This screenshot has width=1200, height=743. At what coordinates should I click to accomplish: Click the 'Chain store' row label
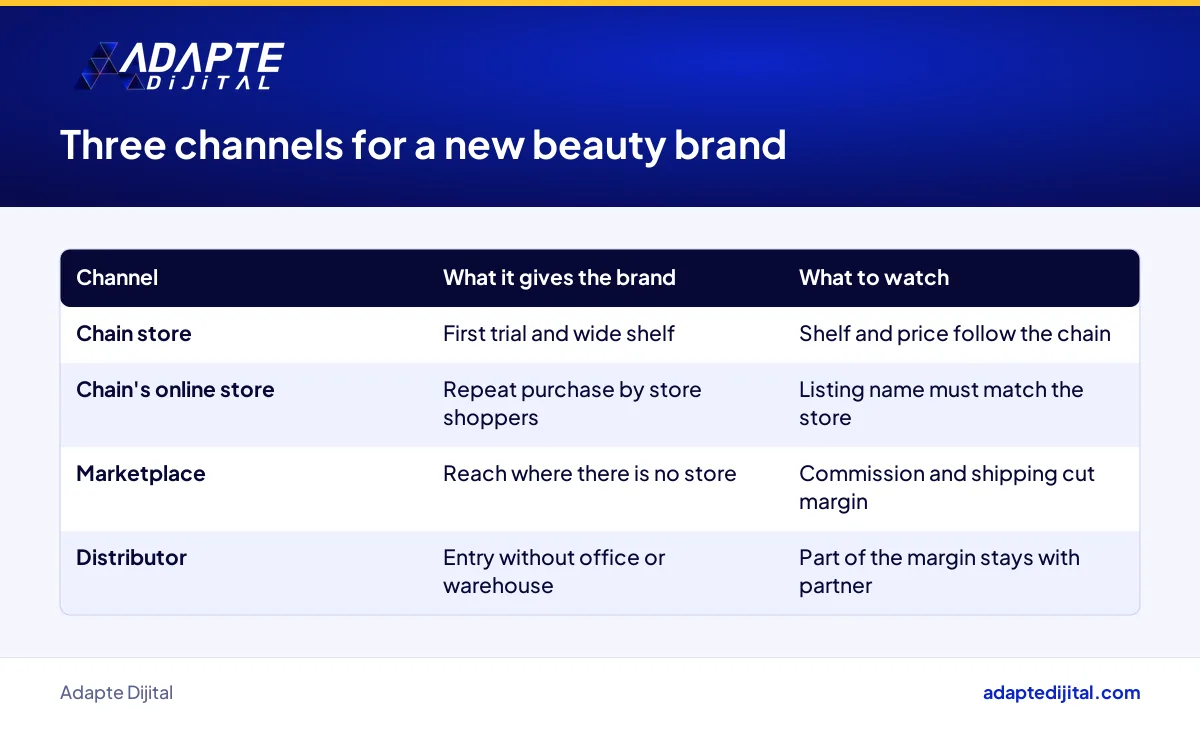pyautogui.click(x=133, y=334)
